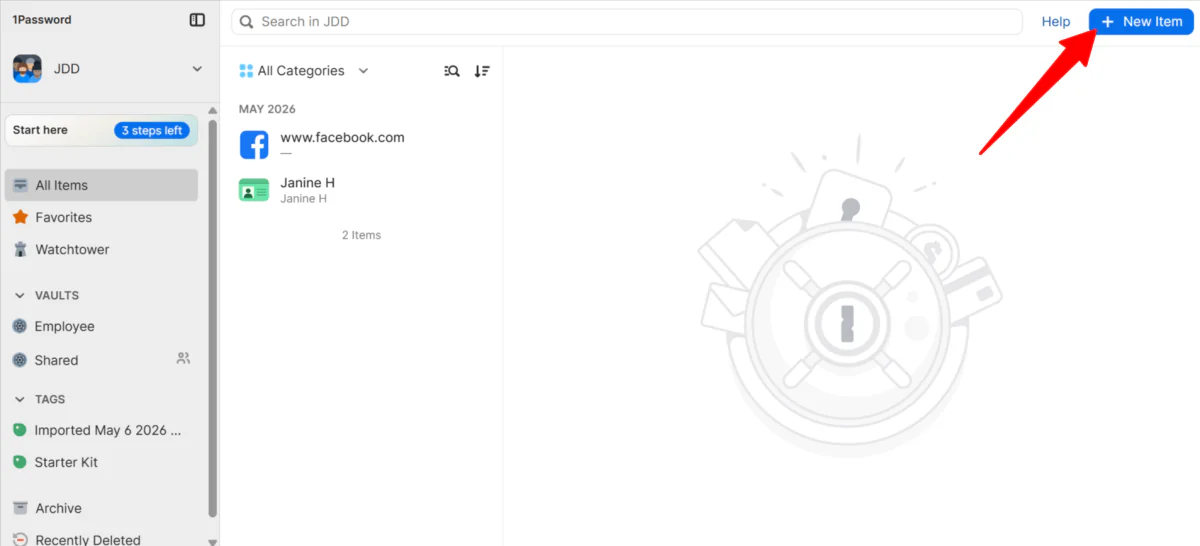Click the 1Password title
The height and width of the screenshot is (546, 1200).
click(x=42, y=20)
